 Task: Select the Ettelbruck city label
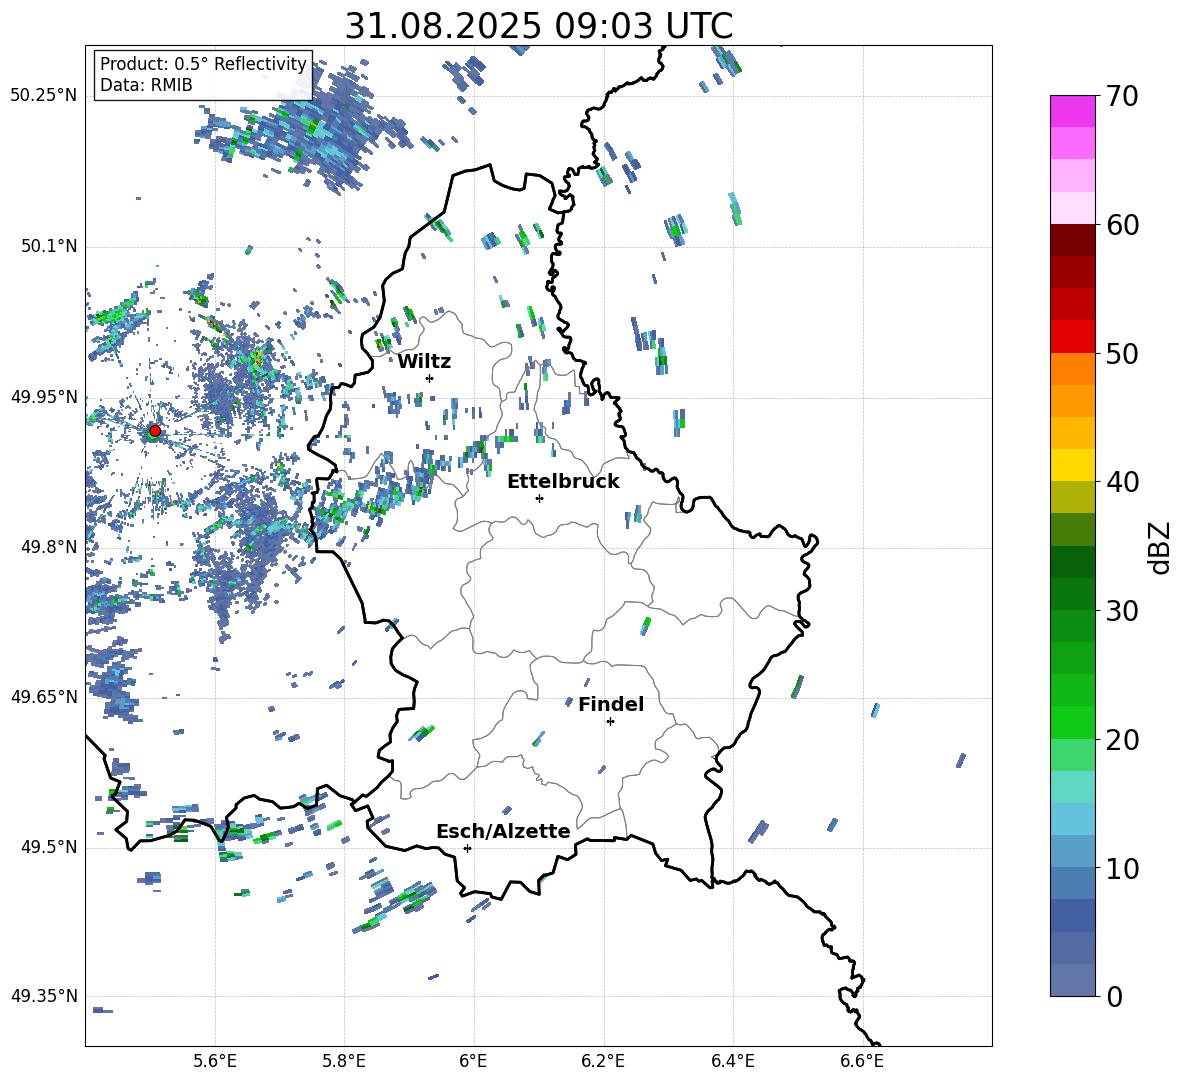click(x=563, y=482)
